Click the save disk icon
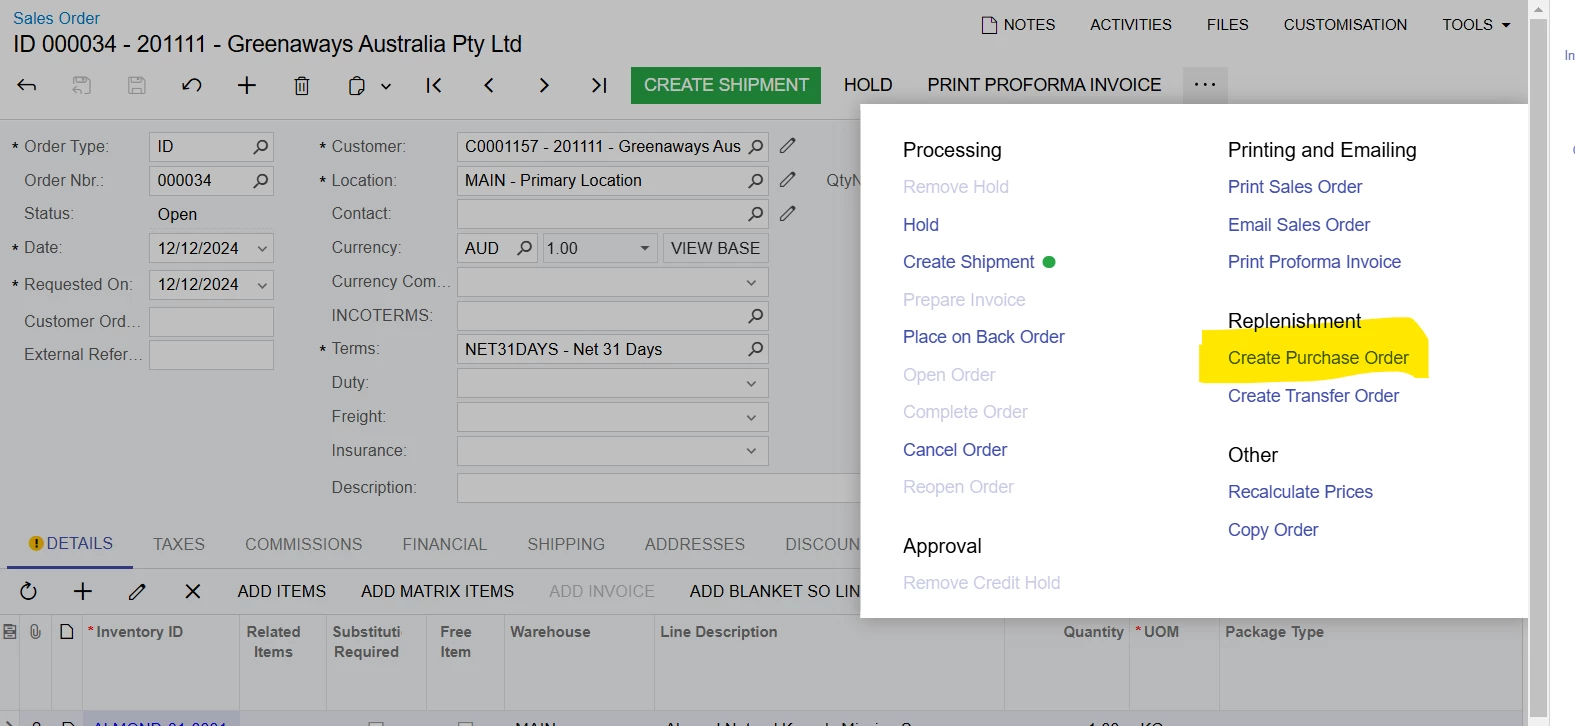Image resolution: width=1575 pixels, height=726 pixels. [x=137, y=86]
